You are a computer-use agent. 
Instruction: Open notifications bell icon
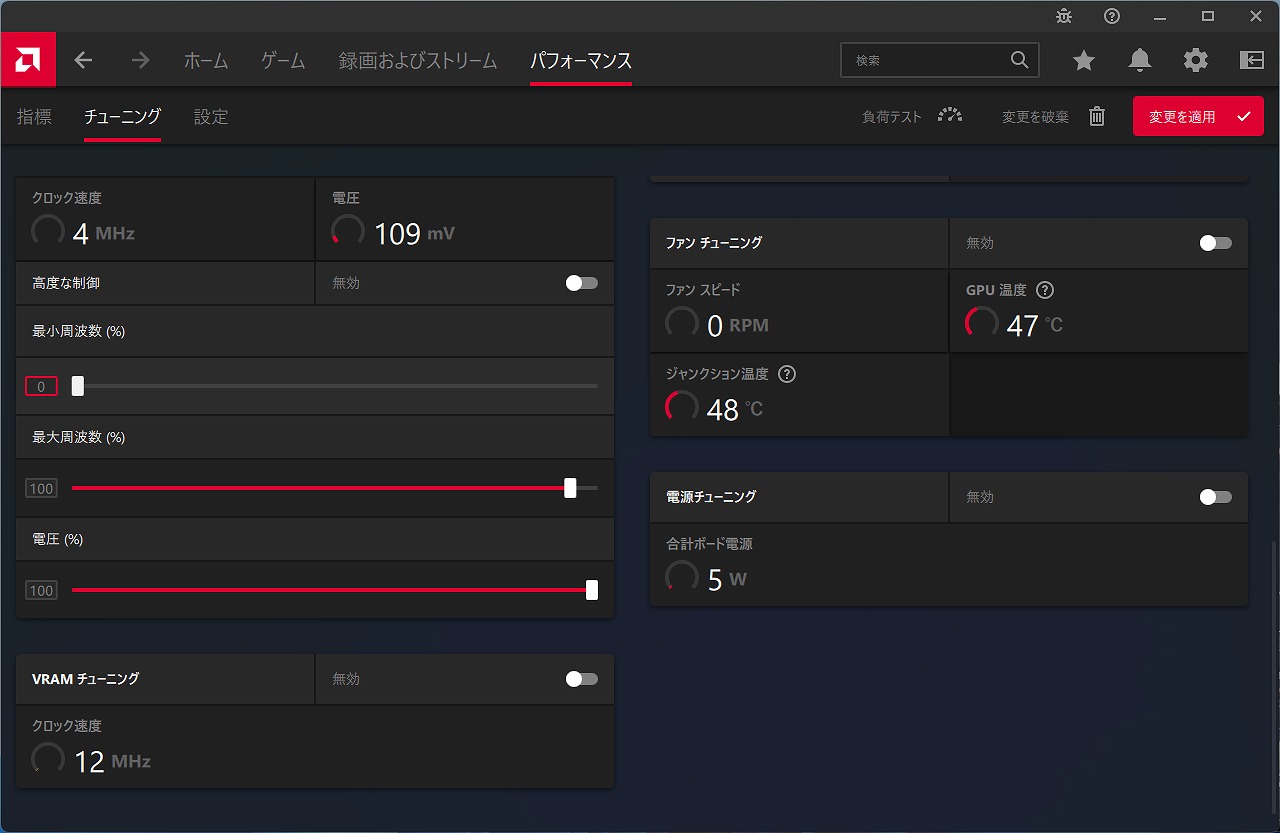coord(1140,61)
